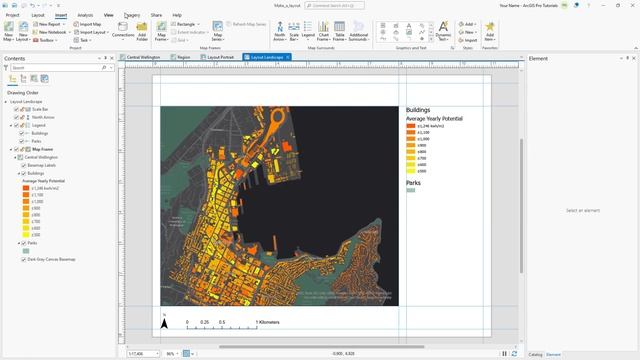
Task: Collapse the Legend node in Contents
Action: coord(11,125)
